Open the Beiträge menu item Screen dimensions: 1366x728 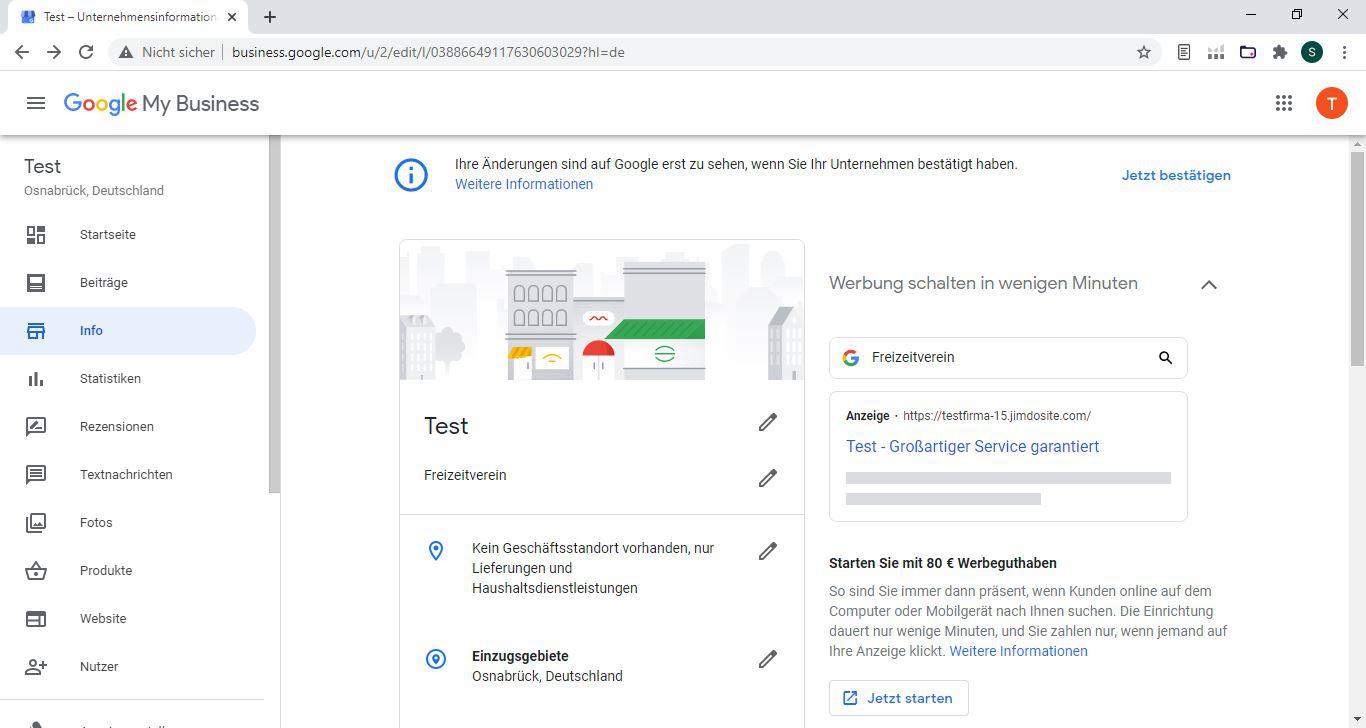tap(128, 283)
